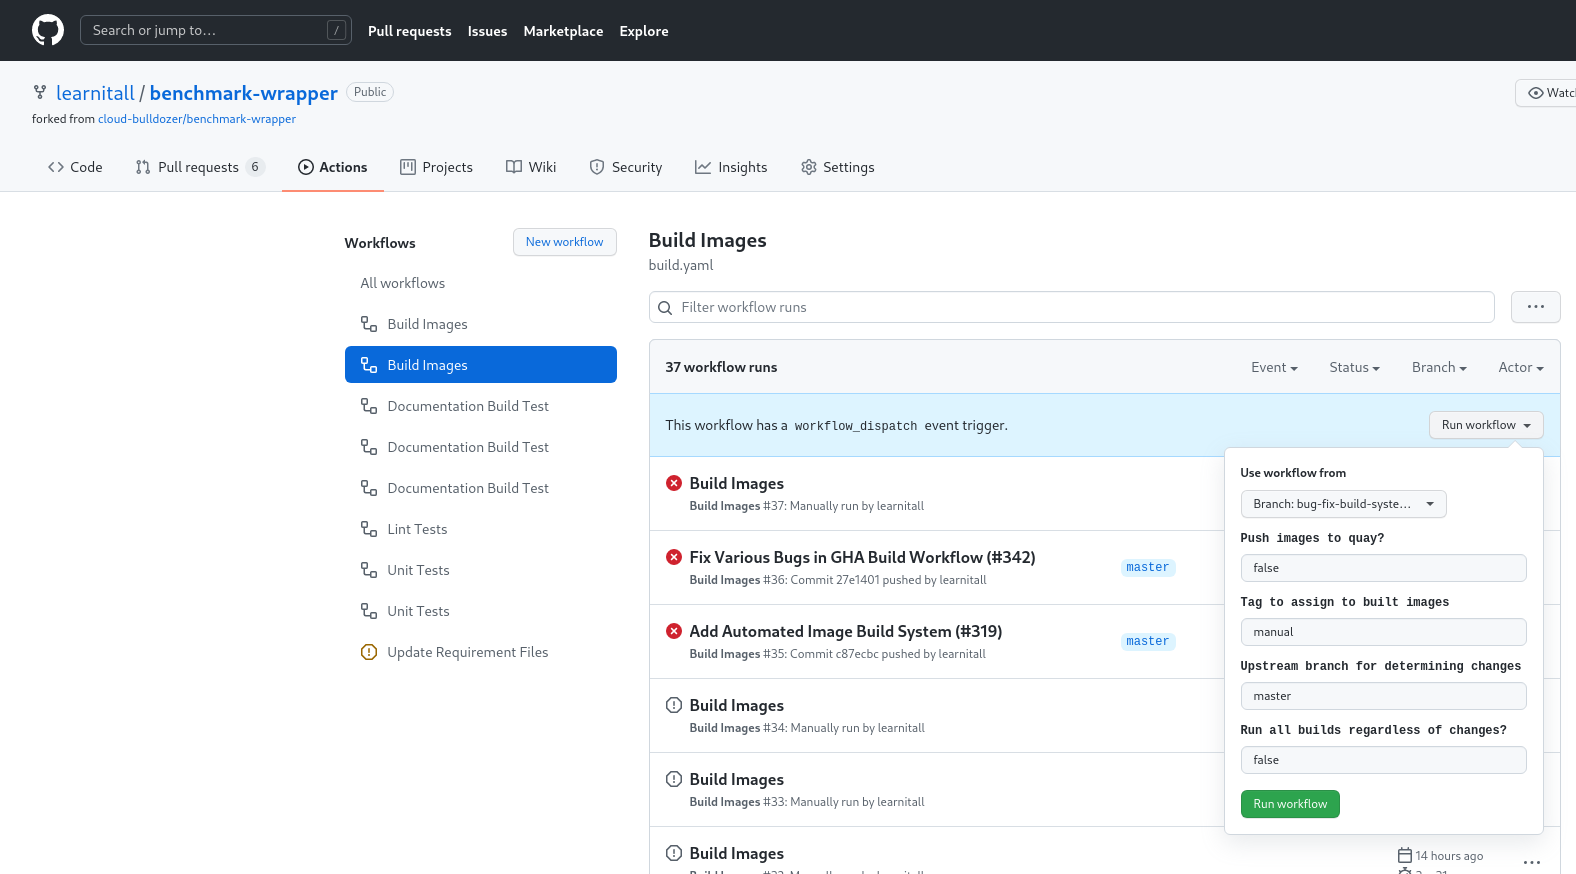
Task: Open the Build Images #33 run title
Action: pos(736,779)
